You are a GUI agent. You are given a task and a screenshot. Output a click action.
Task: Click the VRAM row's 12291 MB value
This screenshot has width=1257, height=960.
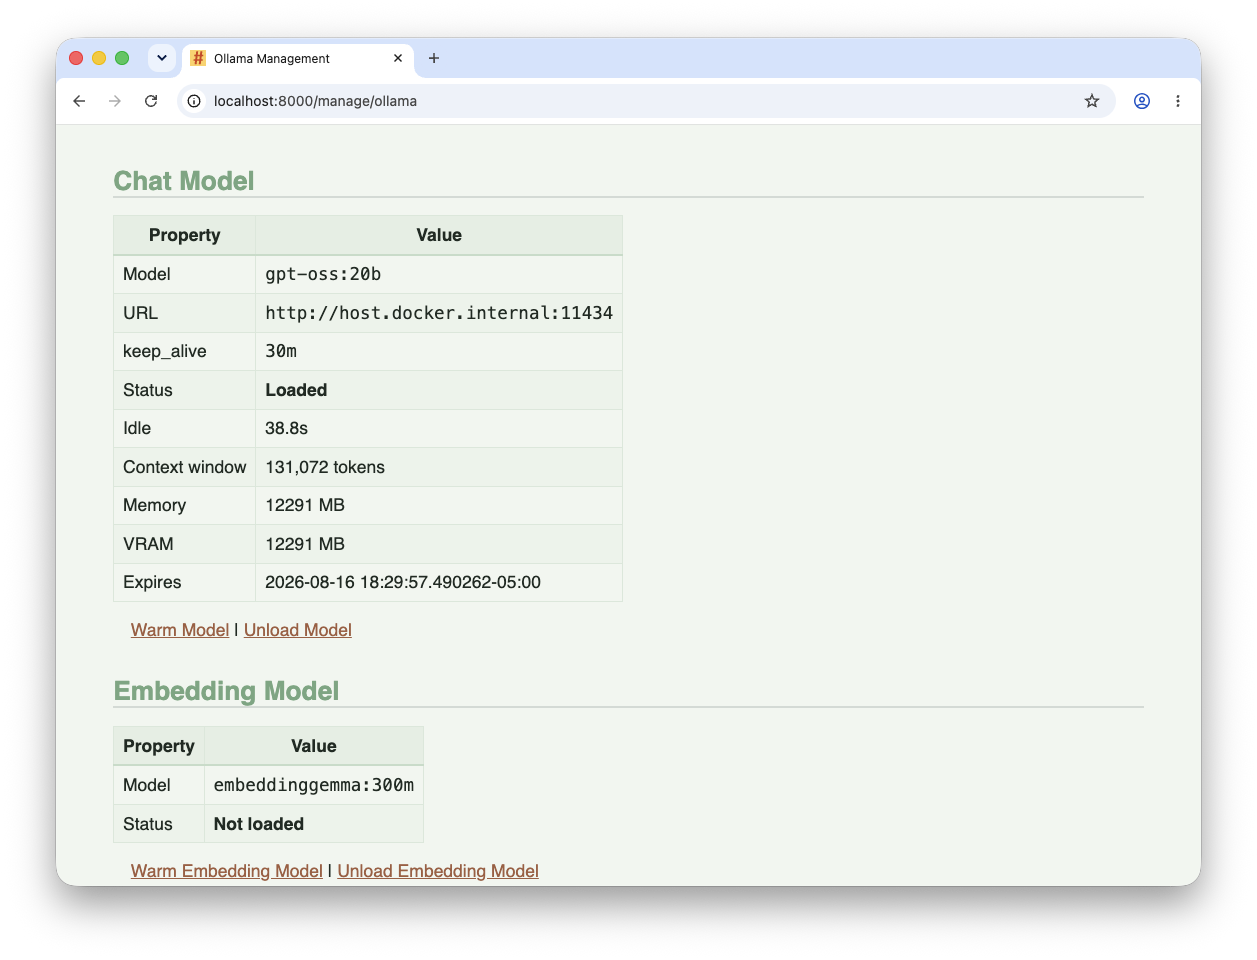point(305,544)
